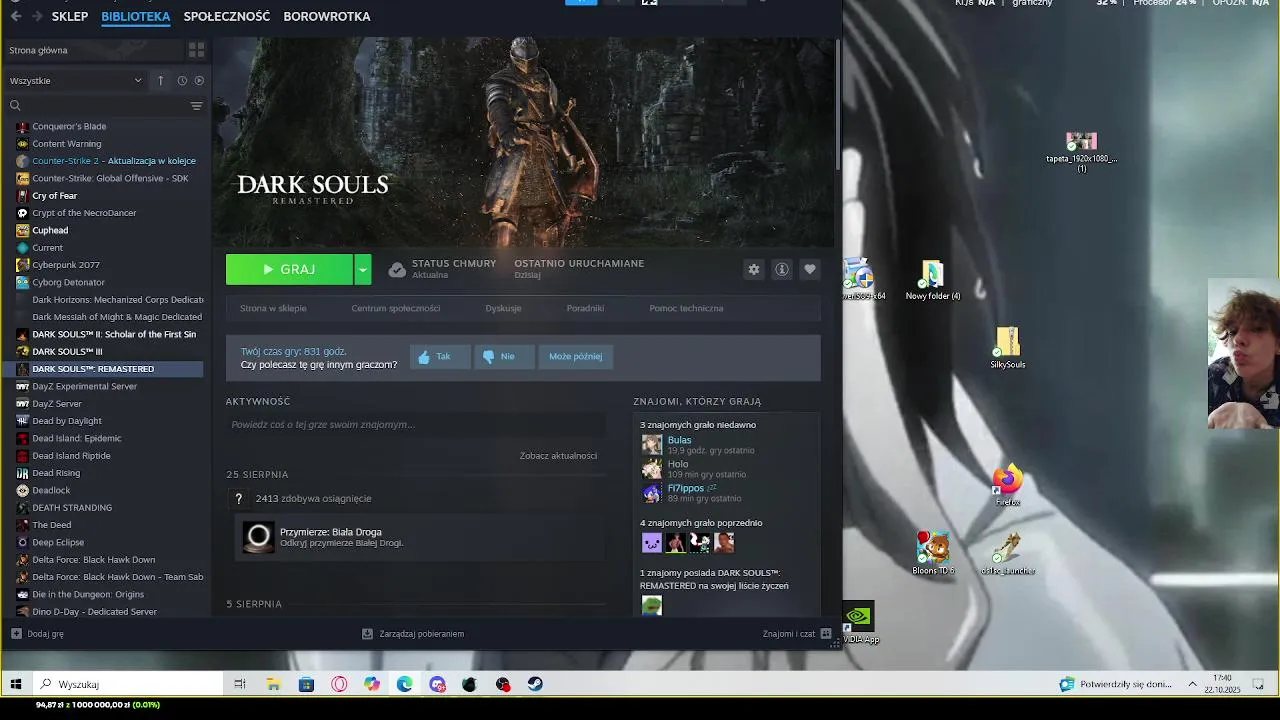The height and width of the screenshot is (720, 1280).
Task: Open game info icon
Action: 782,269
